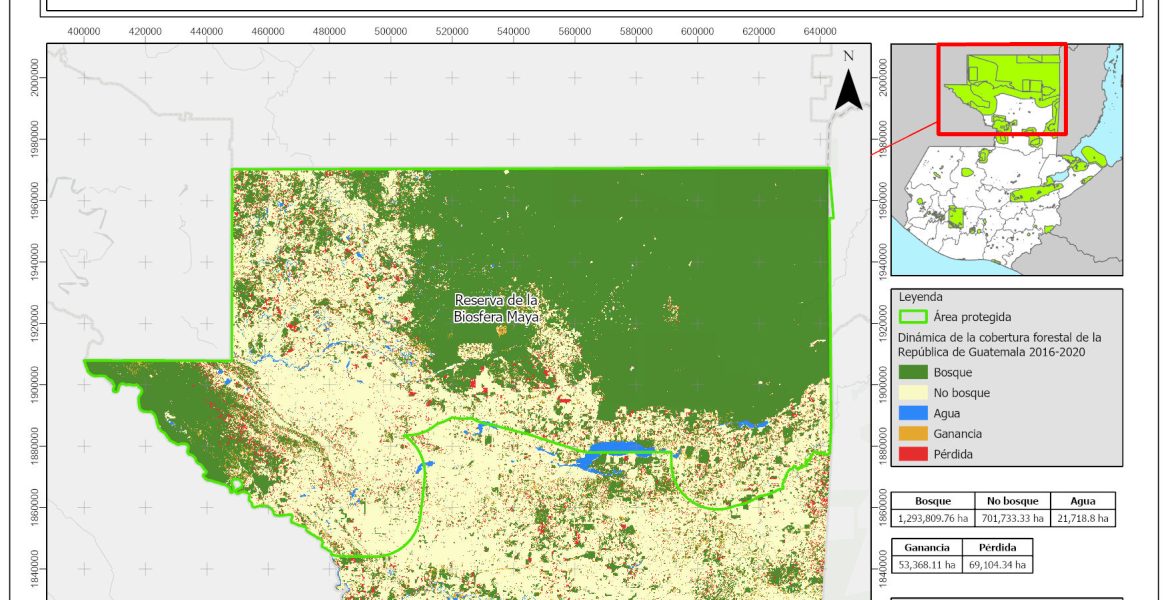Click the Ganancia table header cell
The width and height of the screenshot is (1170, 600).
pos(927,548)
